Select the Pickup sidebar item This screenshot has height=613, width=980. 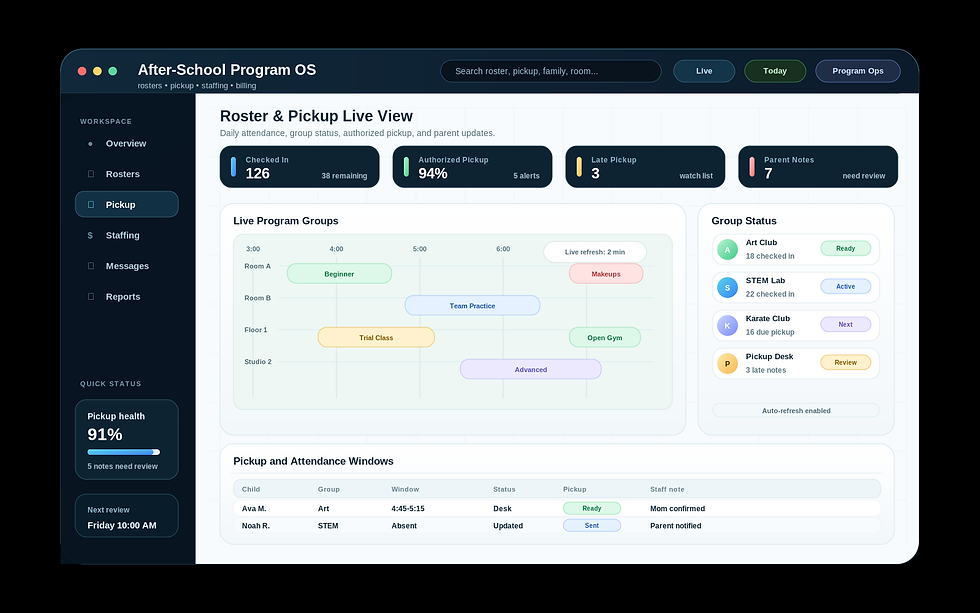[127, 204]
